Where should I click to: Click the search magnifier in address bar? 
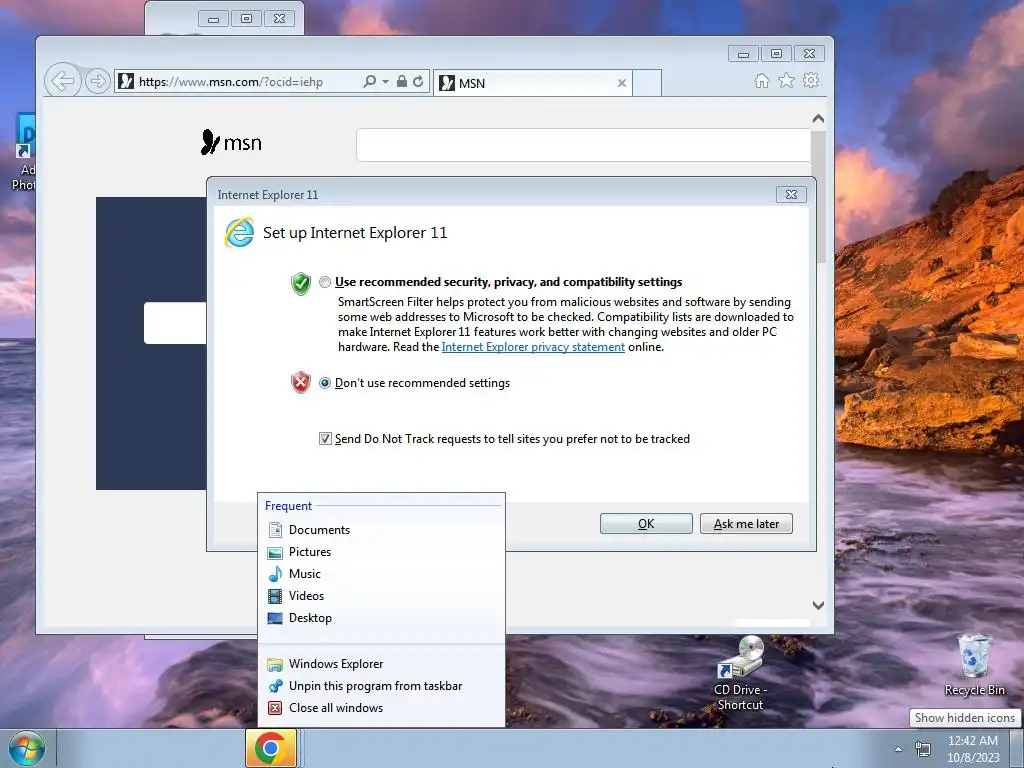click(x=369, y=82)
